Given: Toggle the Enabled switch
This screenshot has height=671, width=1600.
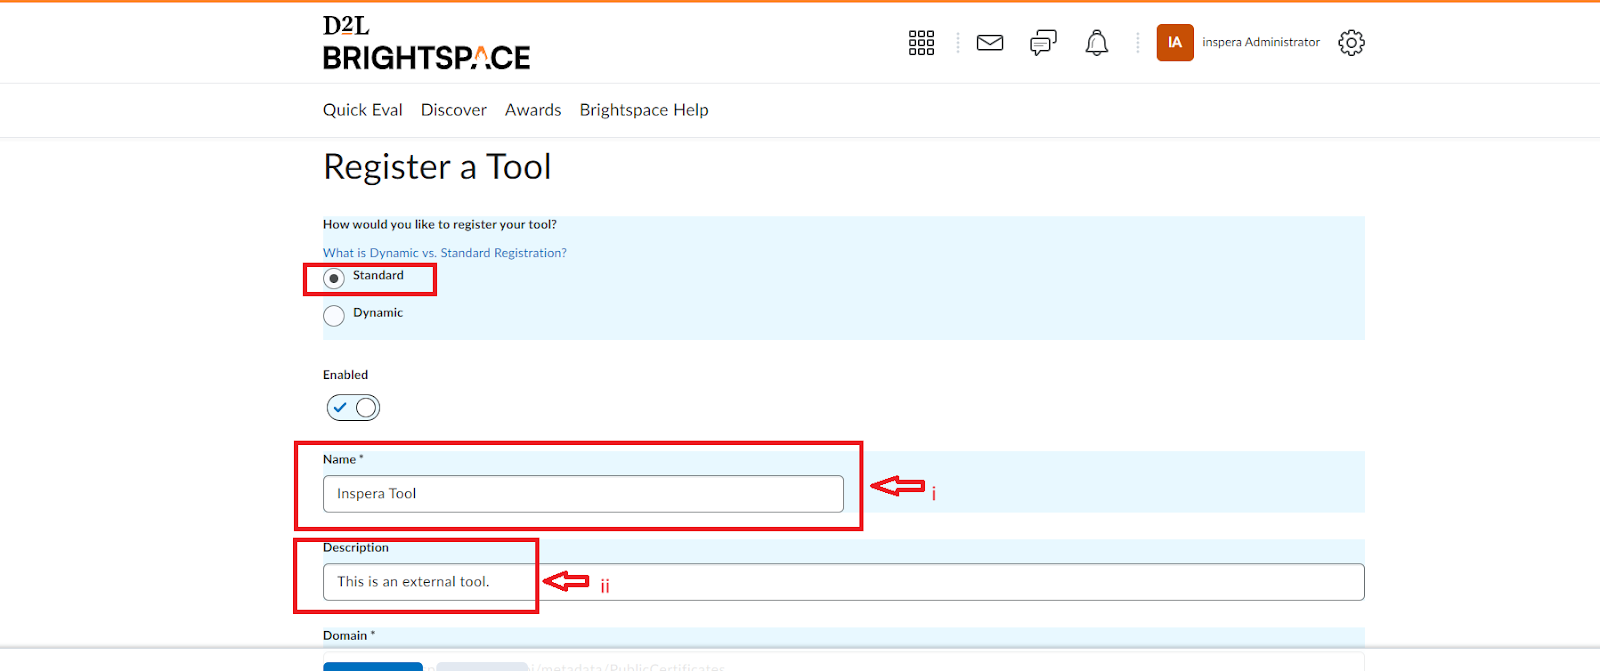Looking at the screenshot, I should (353, 407).
